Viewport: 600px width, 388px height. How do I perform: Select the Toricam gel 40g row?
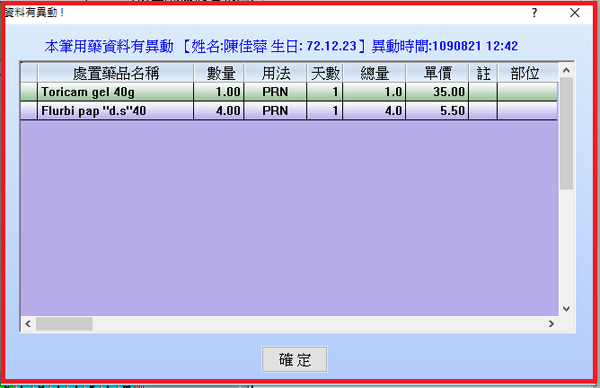tap(289, 92)
